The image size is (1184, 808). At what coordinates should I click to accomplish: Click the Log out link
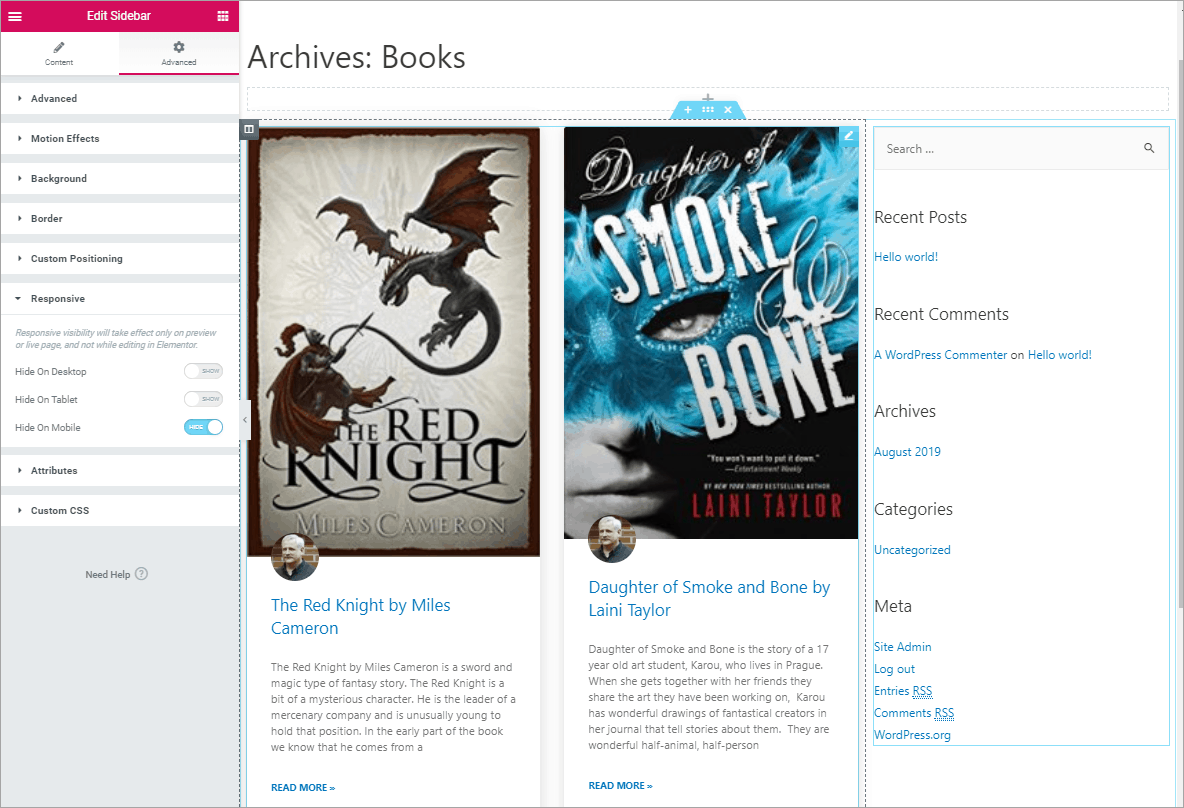(x=895, y=669)
